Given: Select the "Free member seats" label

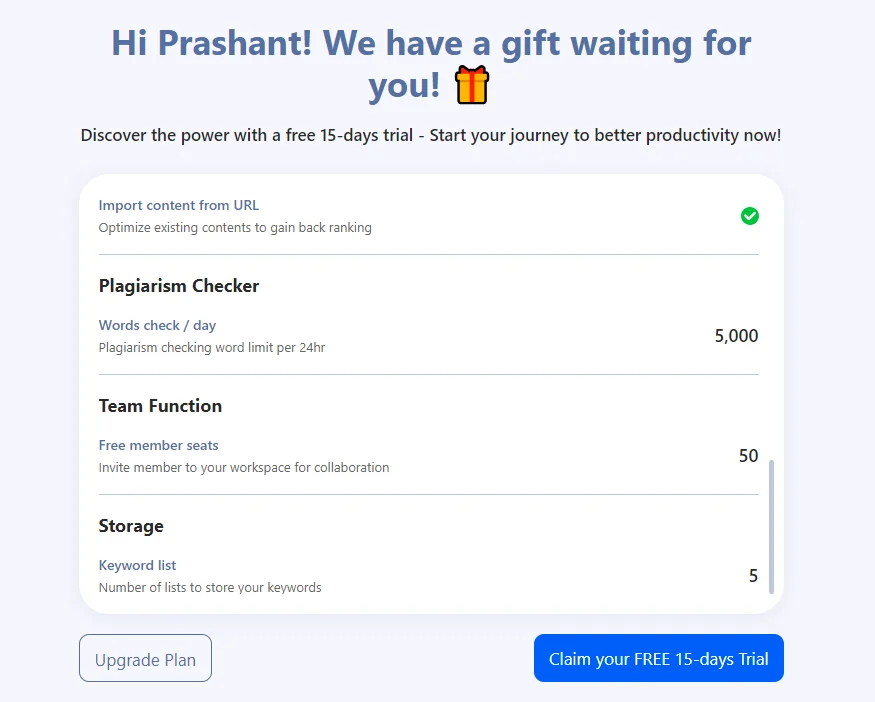Looking at the screenshot, I should coord(158,445).
